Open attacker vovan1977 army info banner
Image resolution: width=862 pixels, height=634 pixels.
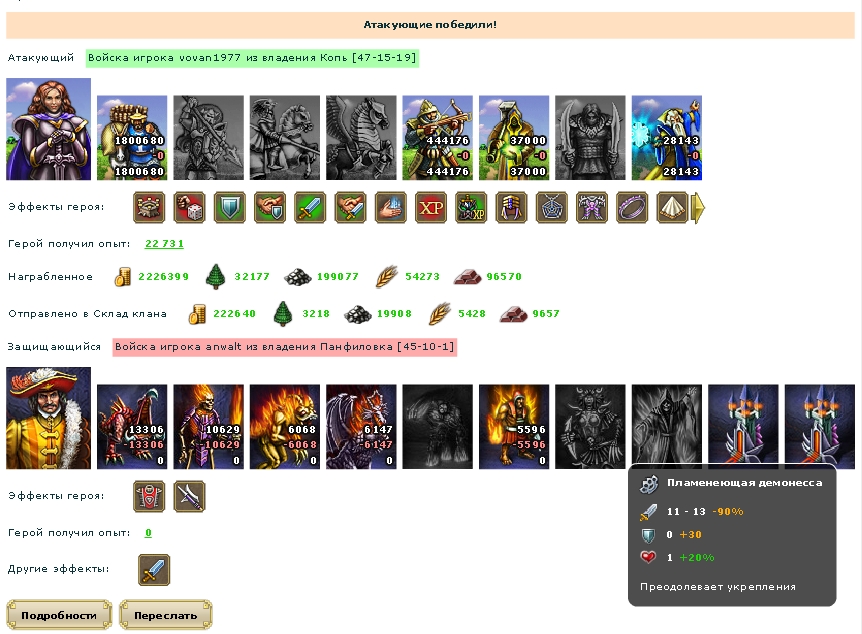pos(252,58)
